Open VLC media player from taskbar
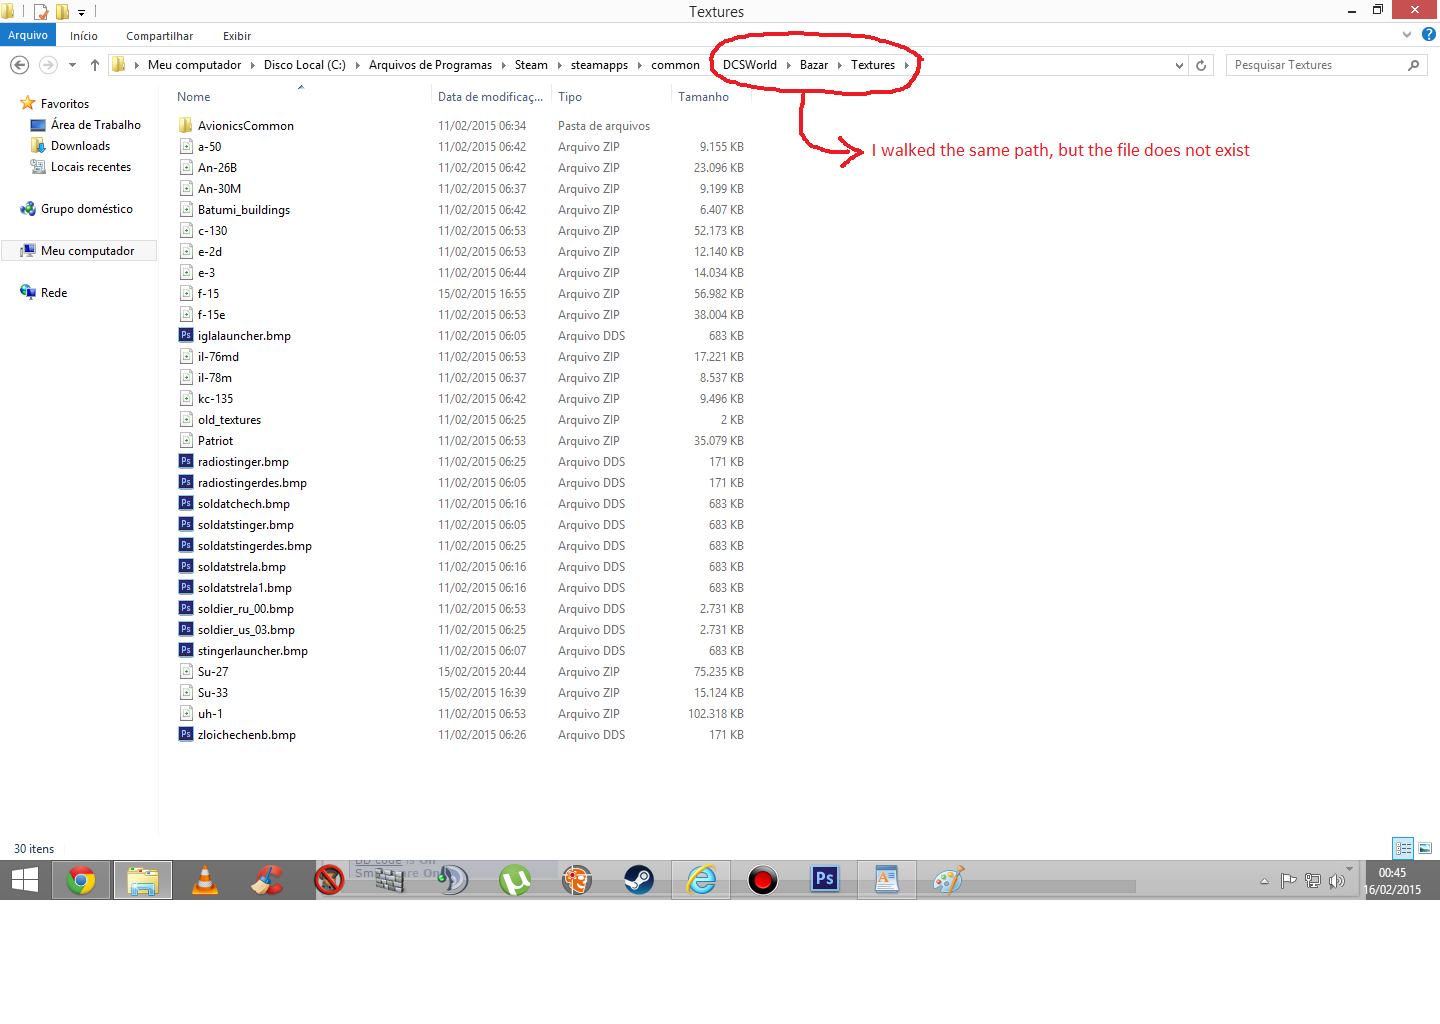Screen dimensions: 1440x1024 205,881
